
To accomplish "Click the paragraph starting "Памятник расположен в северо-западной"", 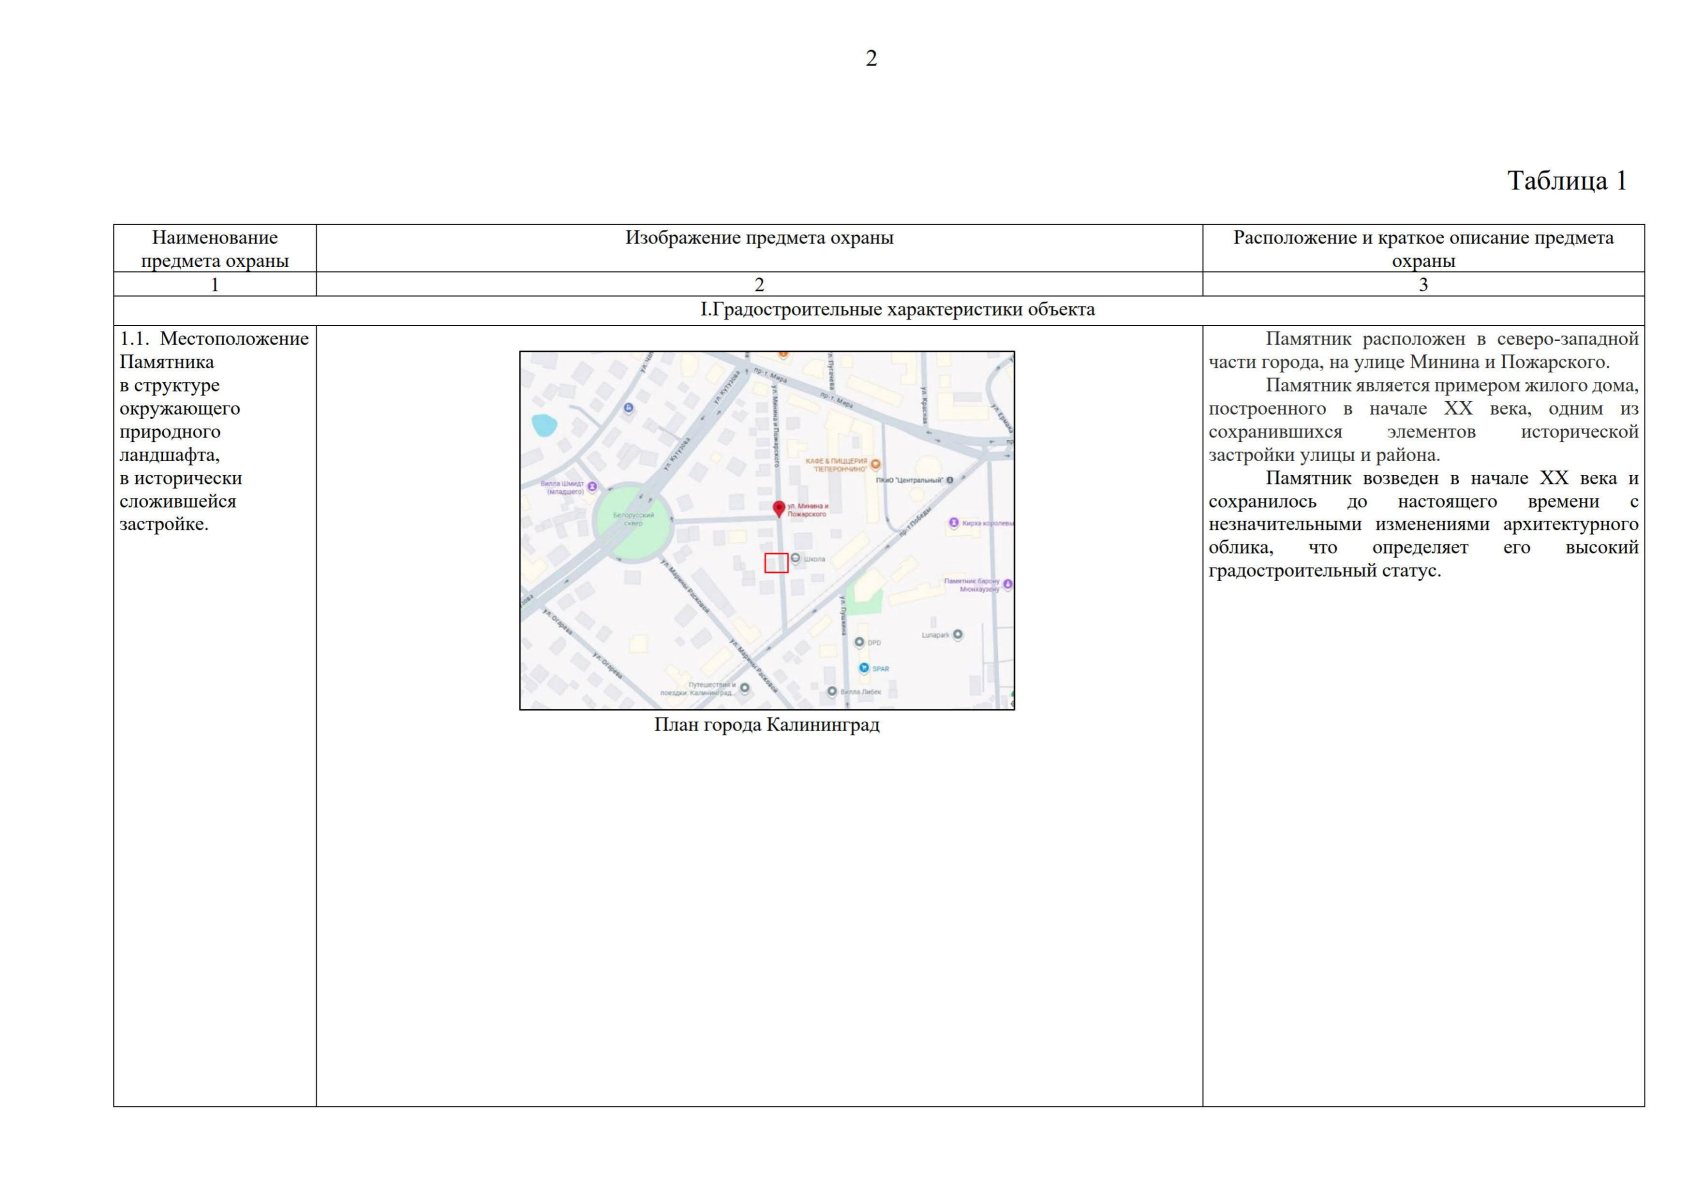I will pyautogui.click(x=1424, y=350).
